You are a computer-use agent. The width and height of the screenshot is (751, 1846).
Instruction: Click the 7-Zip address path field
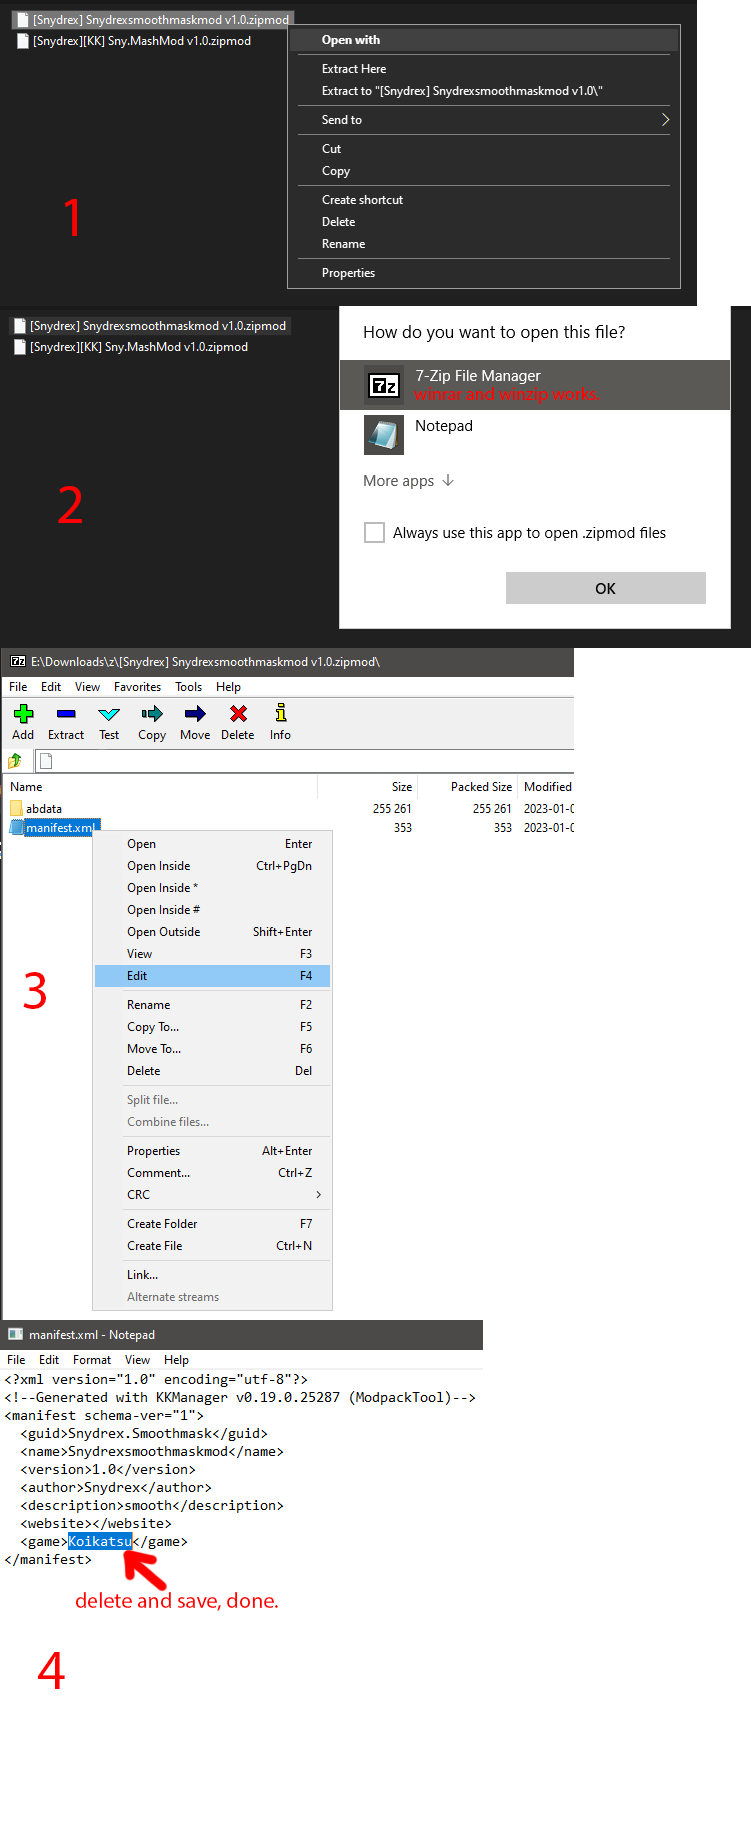point(305,761)
